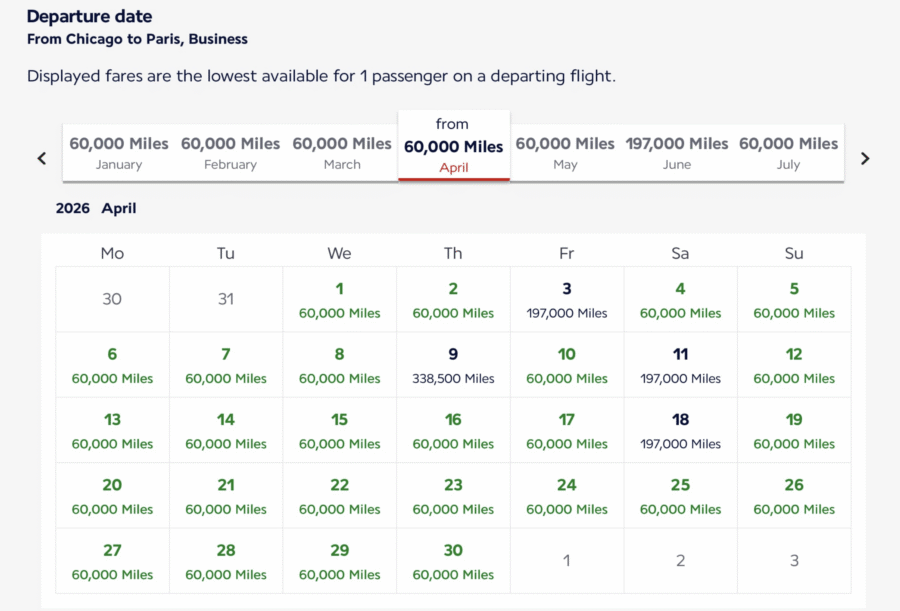Select February in the month strip
The width and height of the screenshot is (900, 611).
coord(230,152)
